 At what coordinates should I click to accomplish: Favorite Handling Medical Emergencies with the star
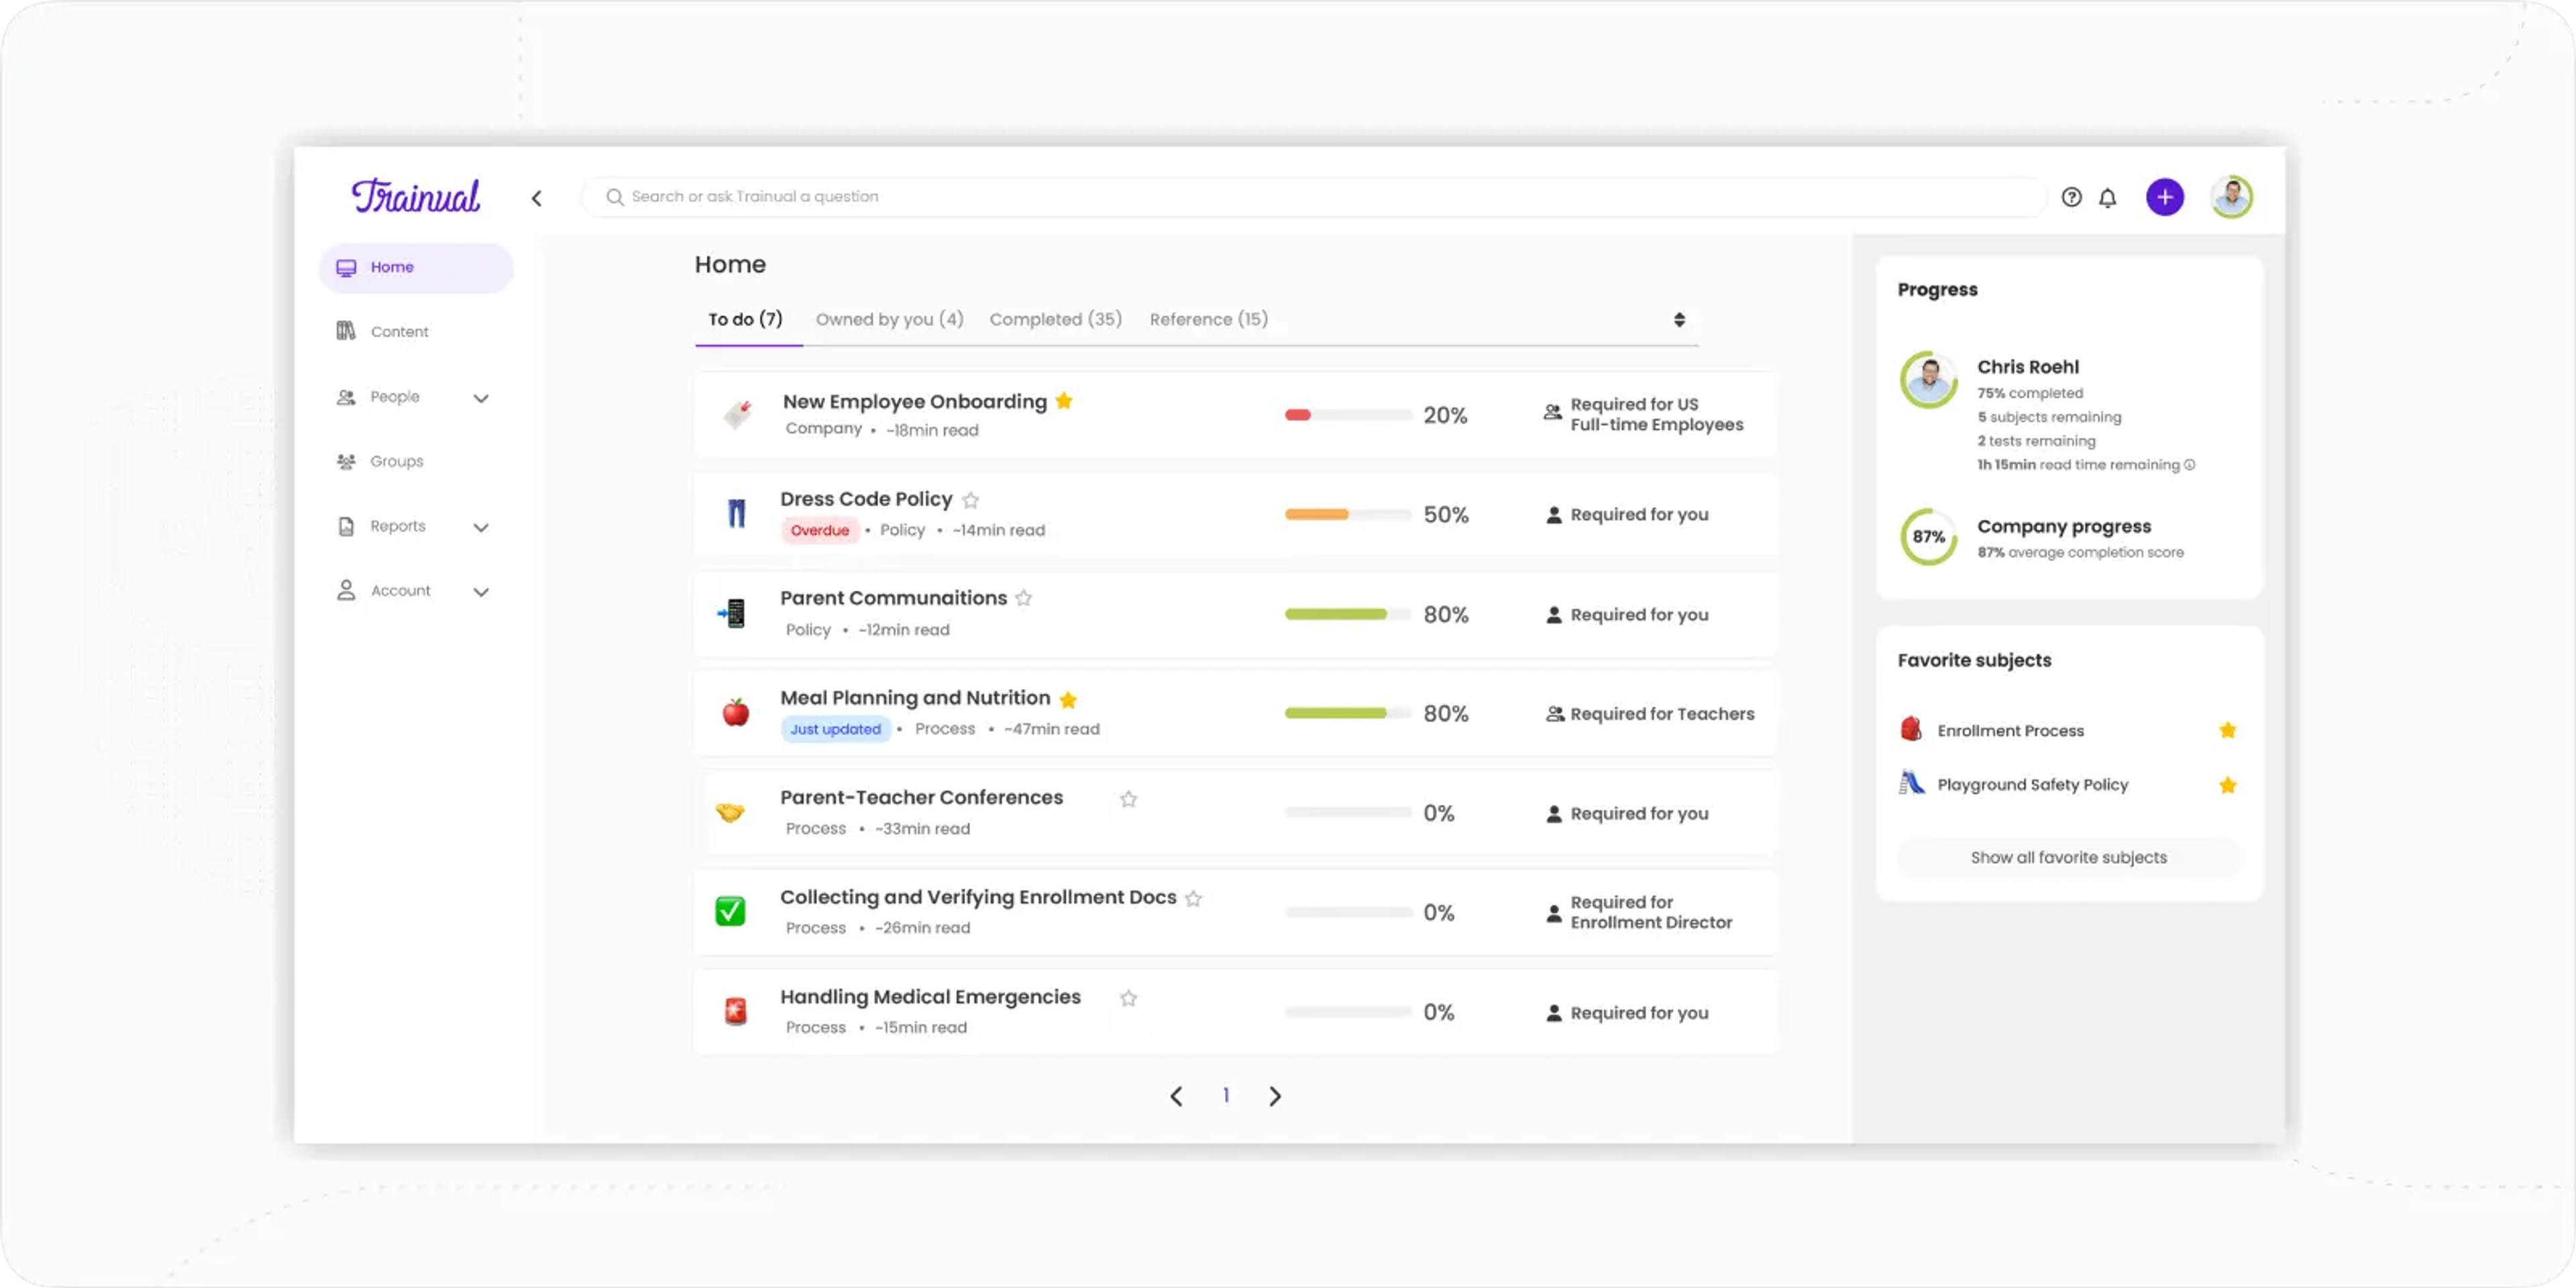point(1128,998)
